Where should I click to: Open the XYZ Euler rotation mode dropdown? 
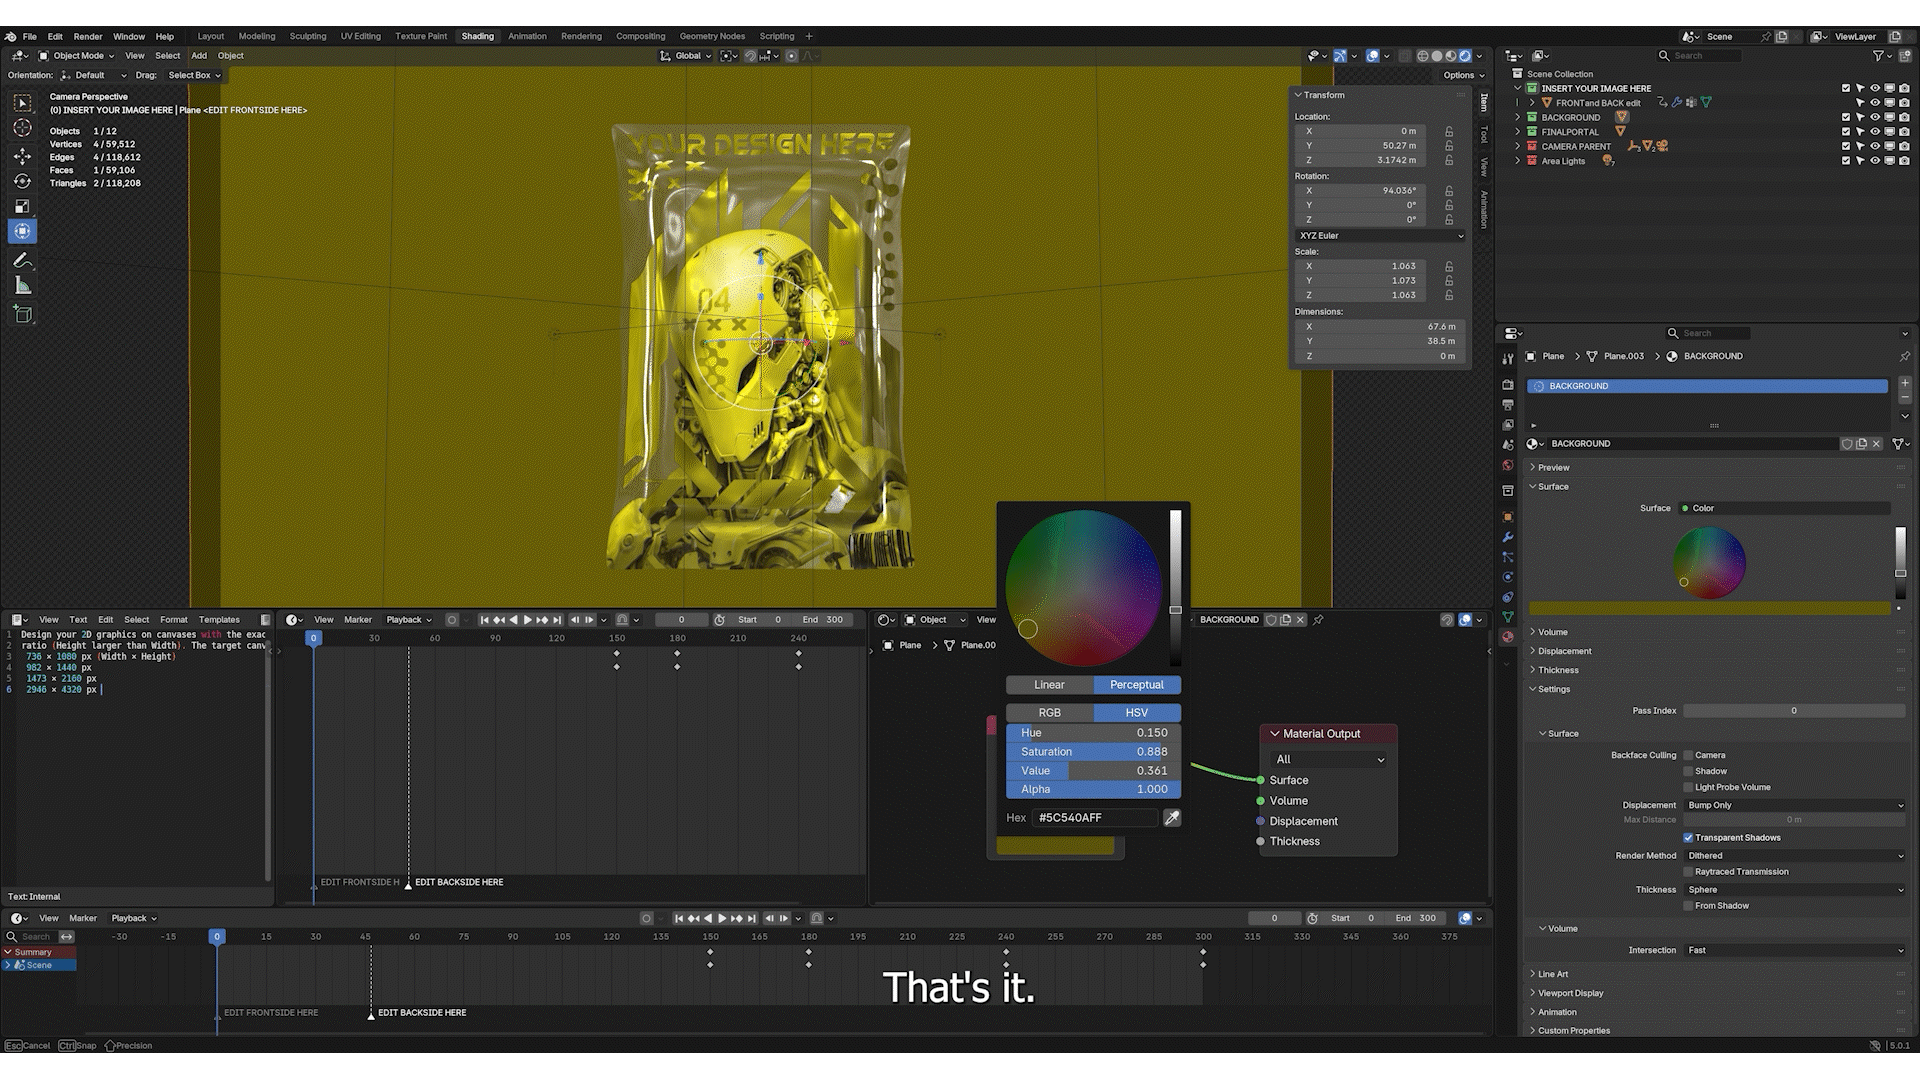1380,236
